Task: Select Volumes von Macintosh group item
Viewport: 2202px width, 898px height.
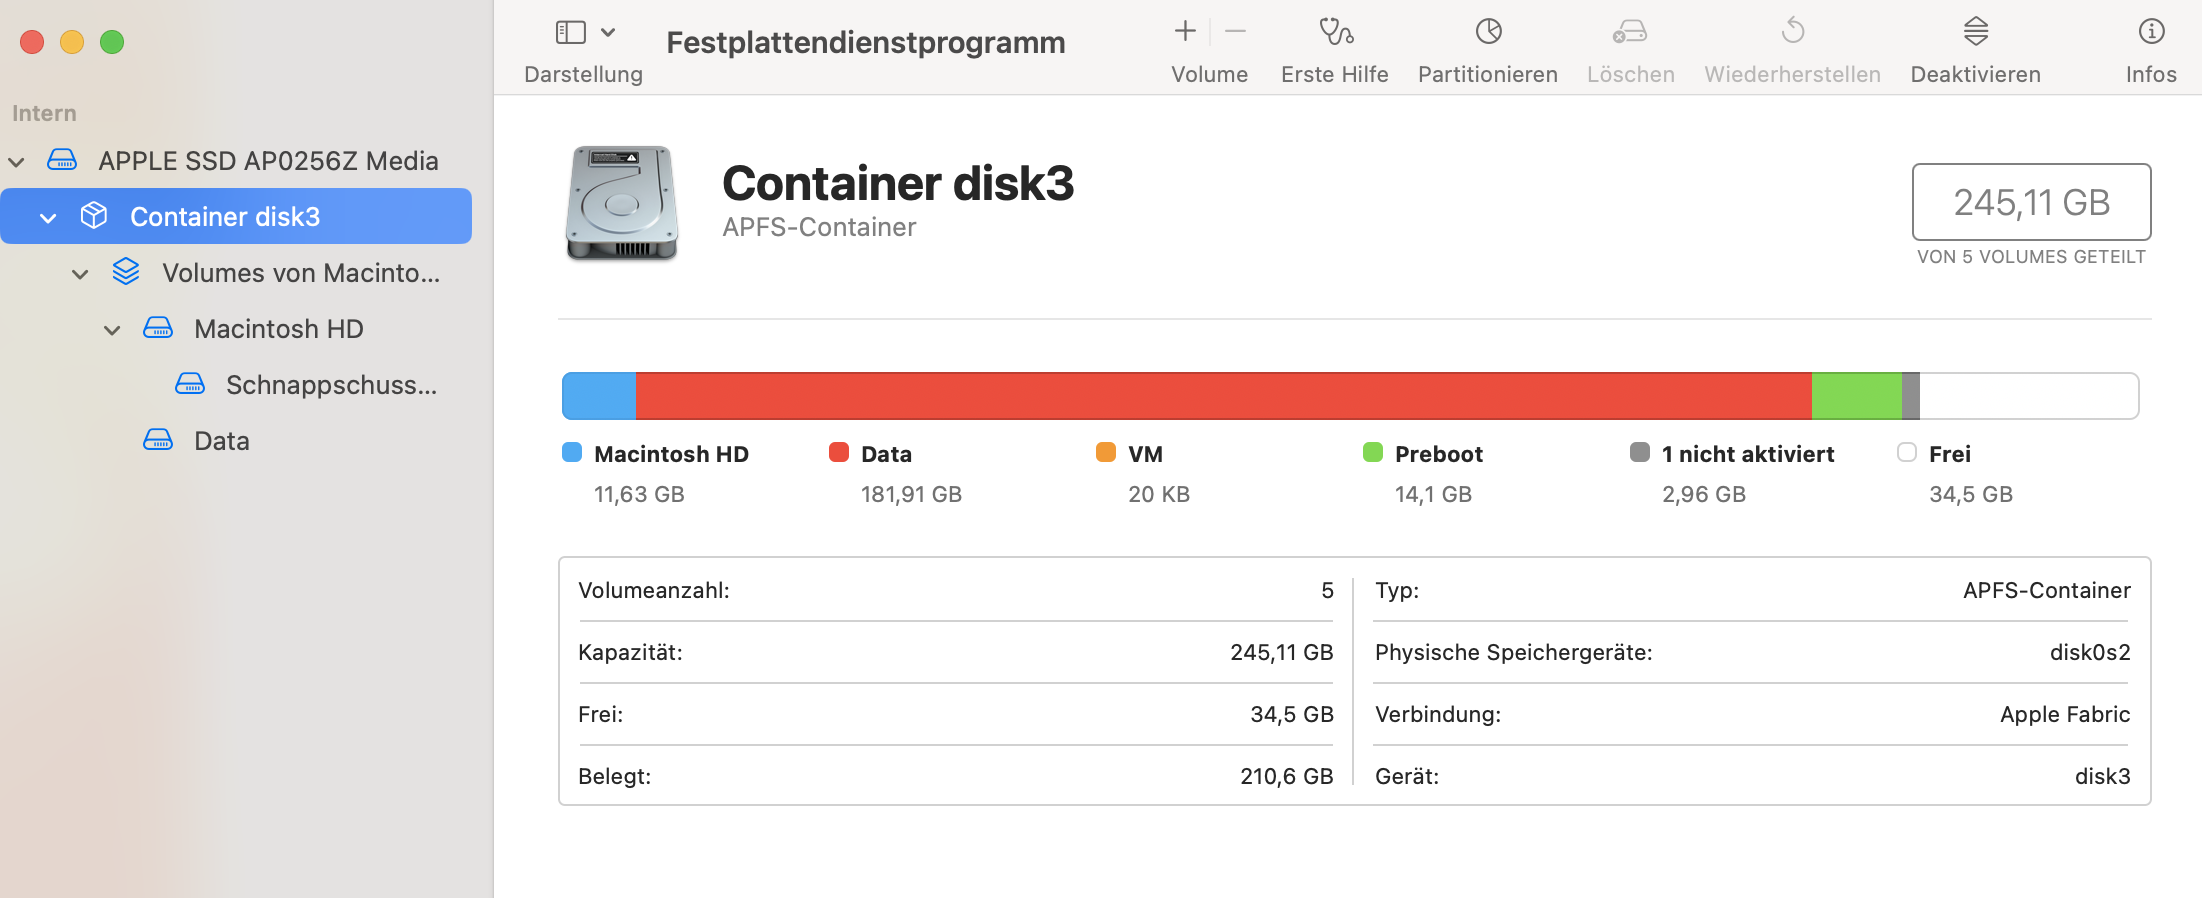Action: tap(300, 273)
